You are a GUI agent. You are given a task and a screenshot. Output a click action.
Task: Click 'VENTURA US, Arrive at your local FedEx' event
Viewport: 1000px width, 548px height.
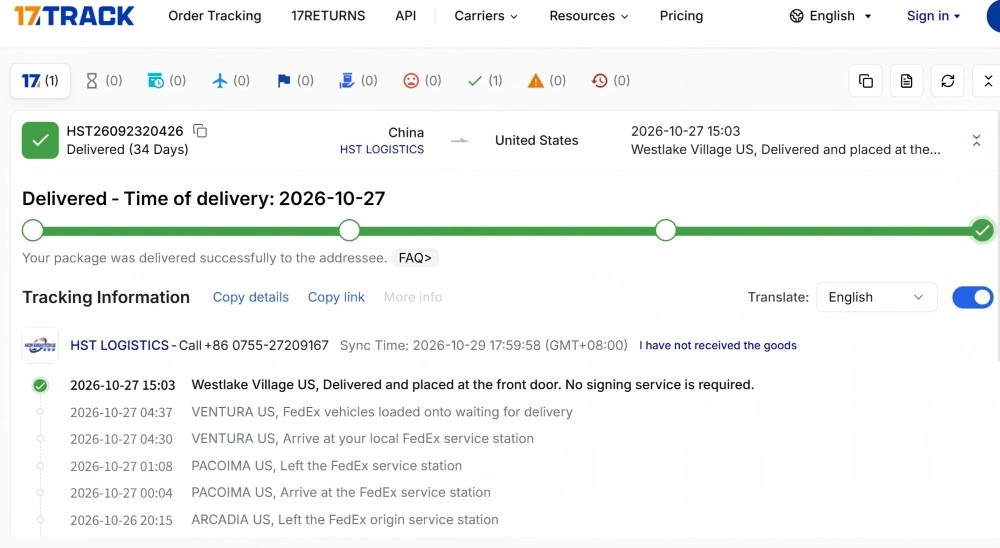[362, 439]
